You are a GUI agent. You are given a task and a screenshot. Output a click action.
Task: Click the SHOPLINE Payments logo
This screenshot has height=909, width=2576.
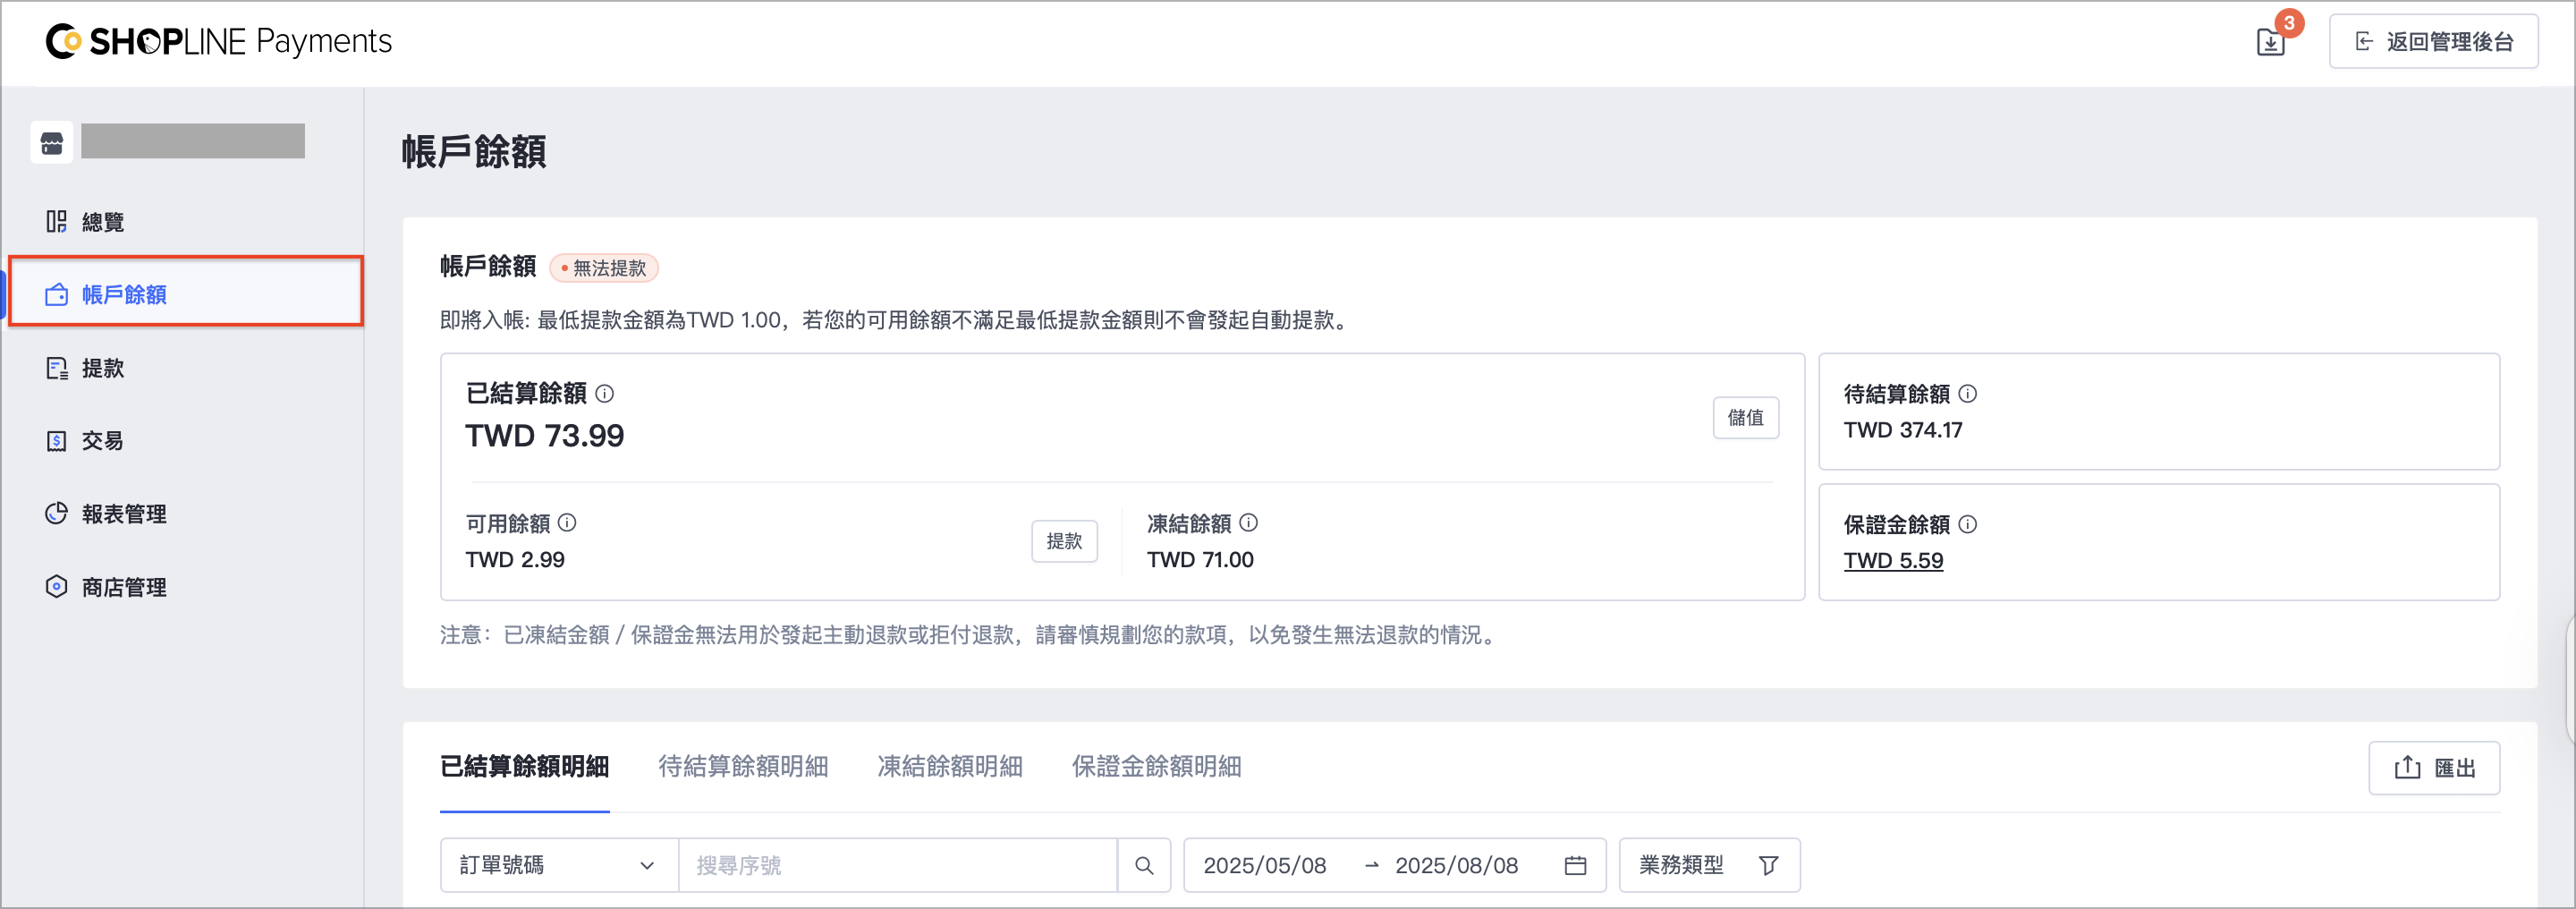coord(219,41)
